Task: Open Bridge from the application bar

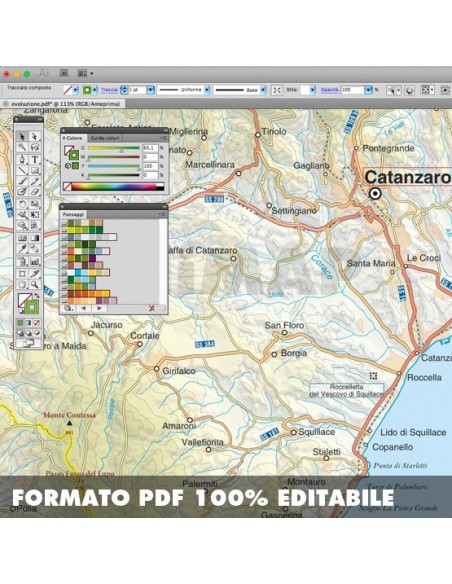Action: click(64, 73)
